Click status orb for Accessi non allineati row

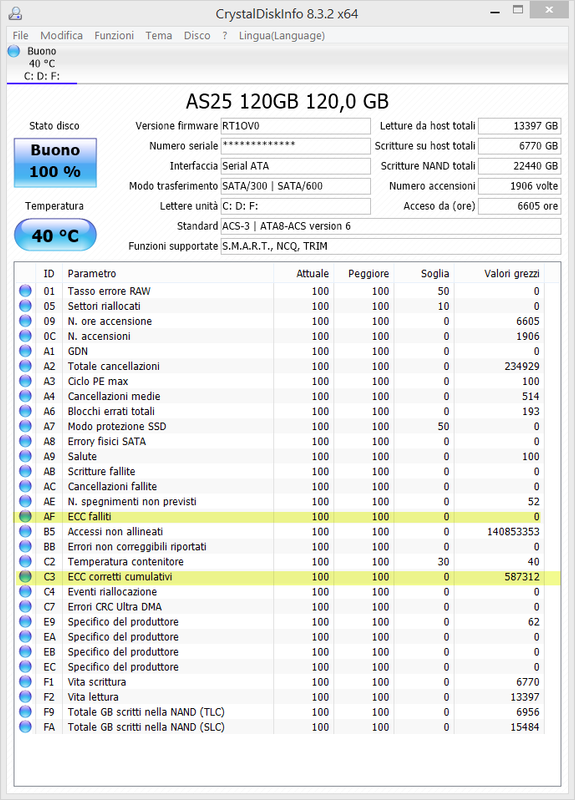(x=25, y=532)
